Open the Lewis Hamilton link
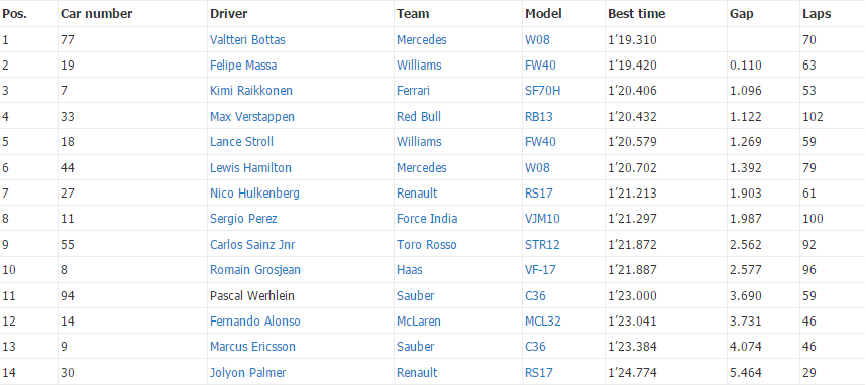The image size is (866, 385). pos(251,167)
